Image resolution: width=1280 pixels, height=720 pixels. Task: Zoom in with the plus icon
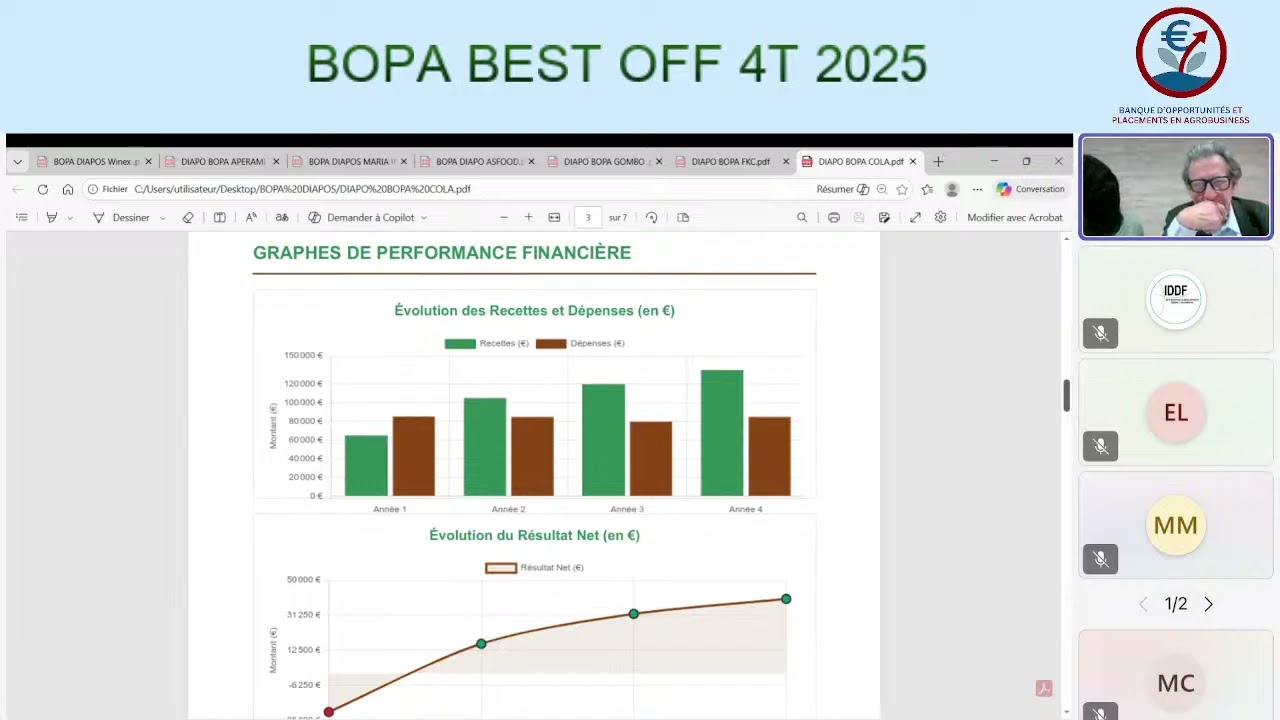(529, 217)
